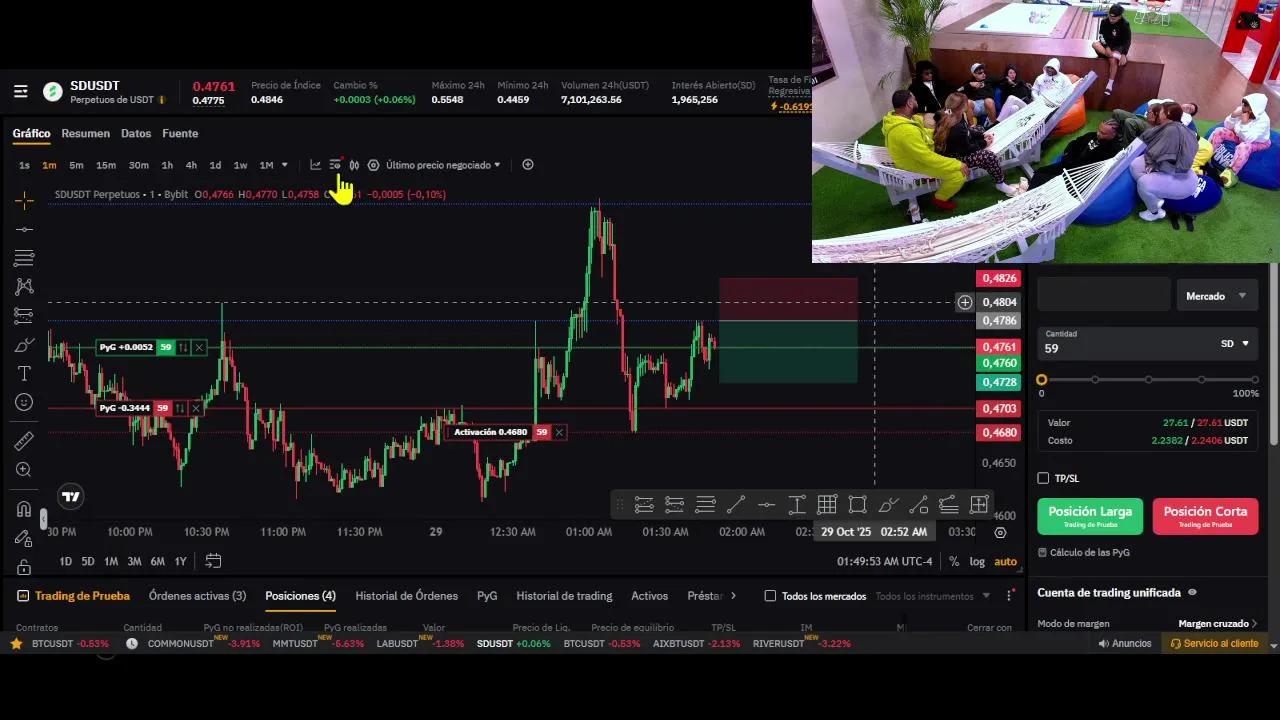Select the grid drawing tool in floating toolbar

pos(827,505)
